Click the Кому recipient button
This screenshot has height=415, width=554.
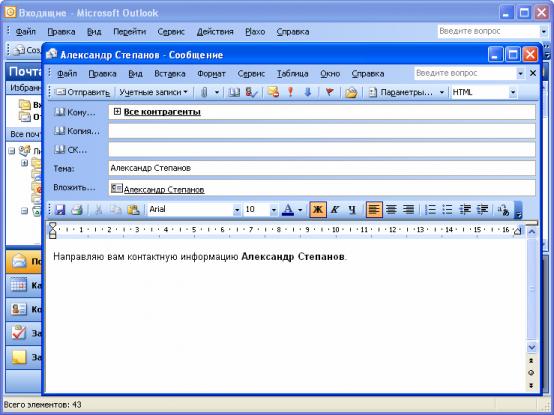pyautogui.click(x=75, y=112)
